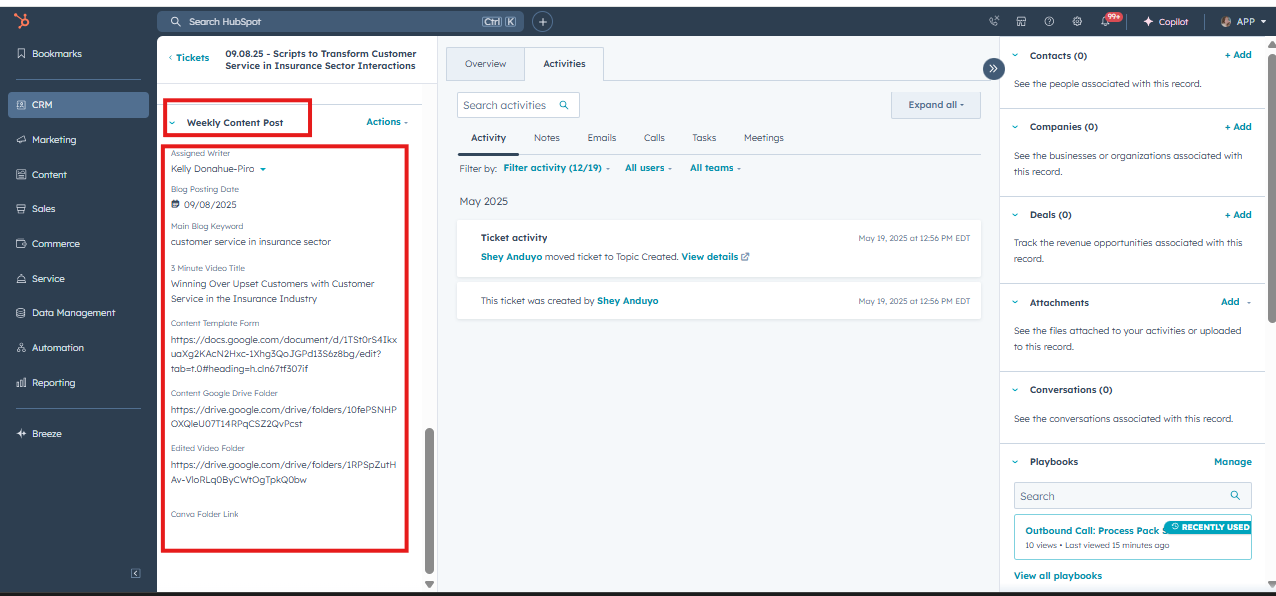Image resolution: width=1276 pixels, height=596 pixels.
Task: Click the left panel scroll down arrow
Action: 430,584
